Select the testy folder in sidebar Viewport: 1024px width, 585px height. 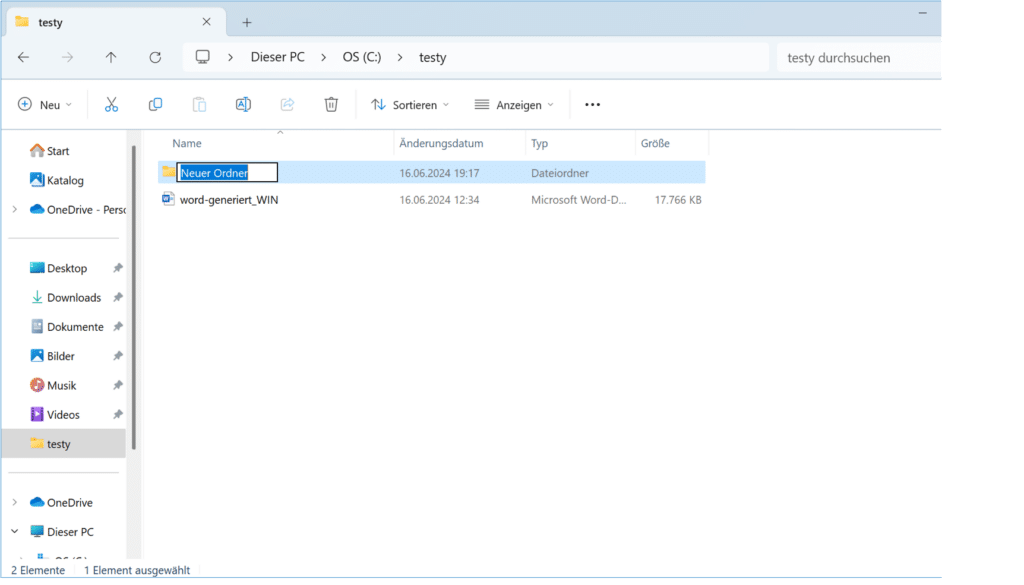63,443
